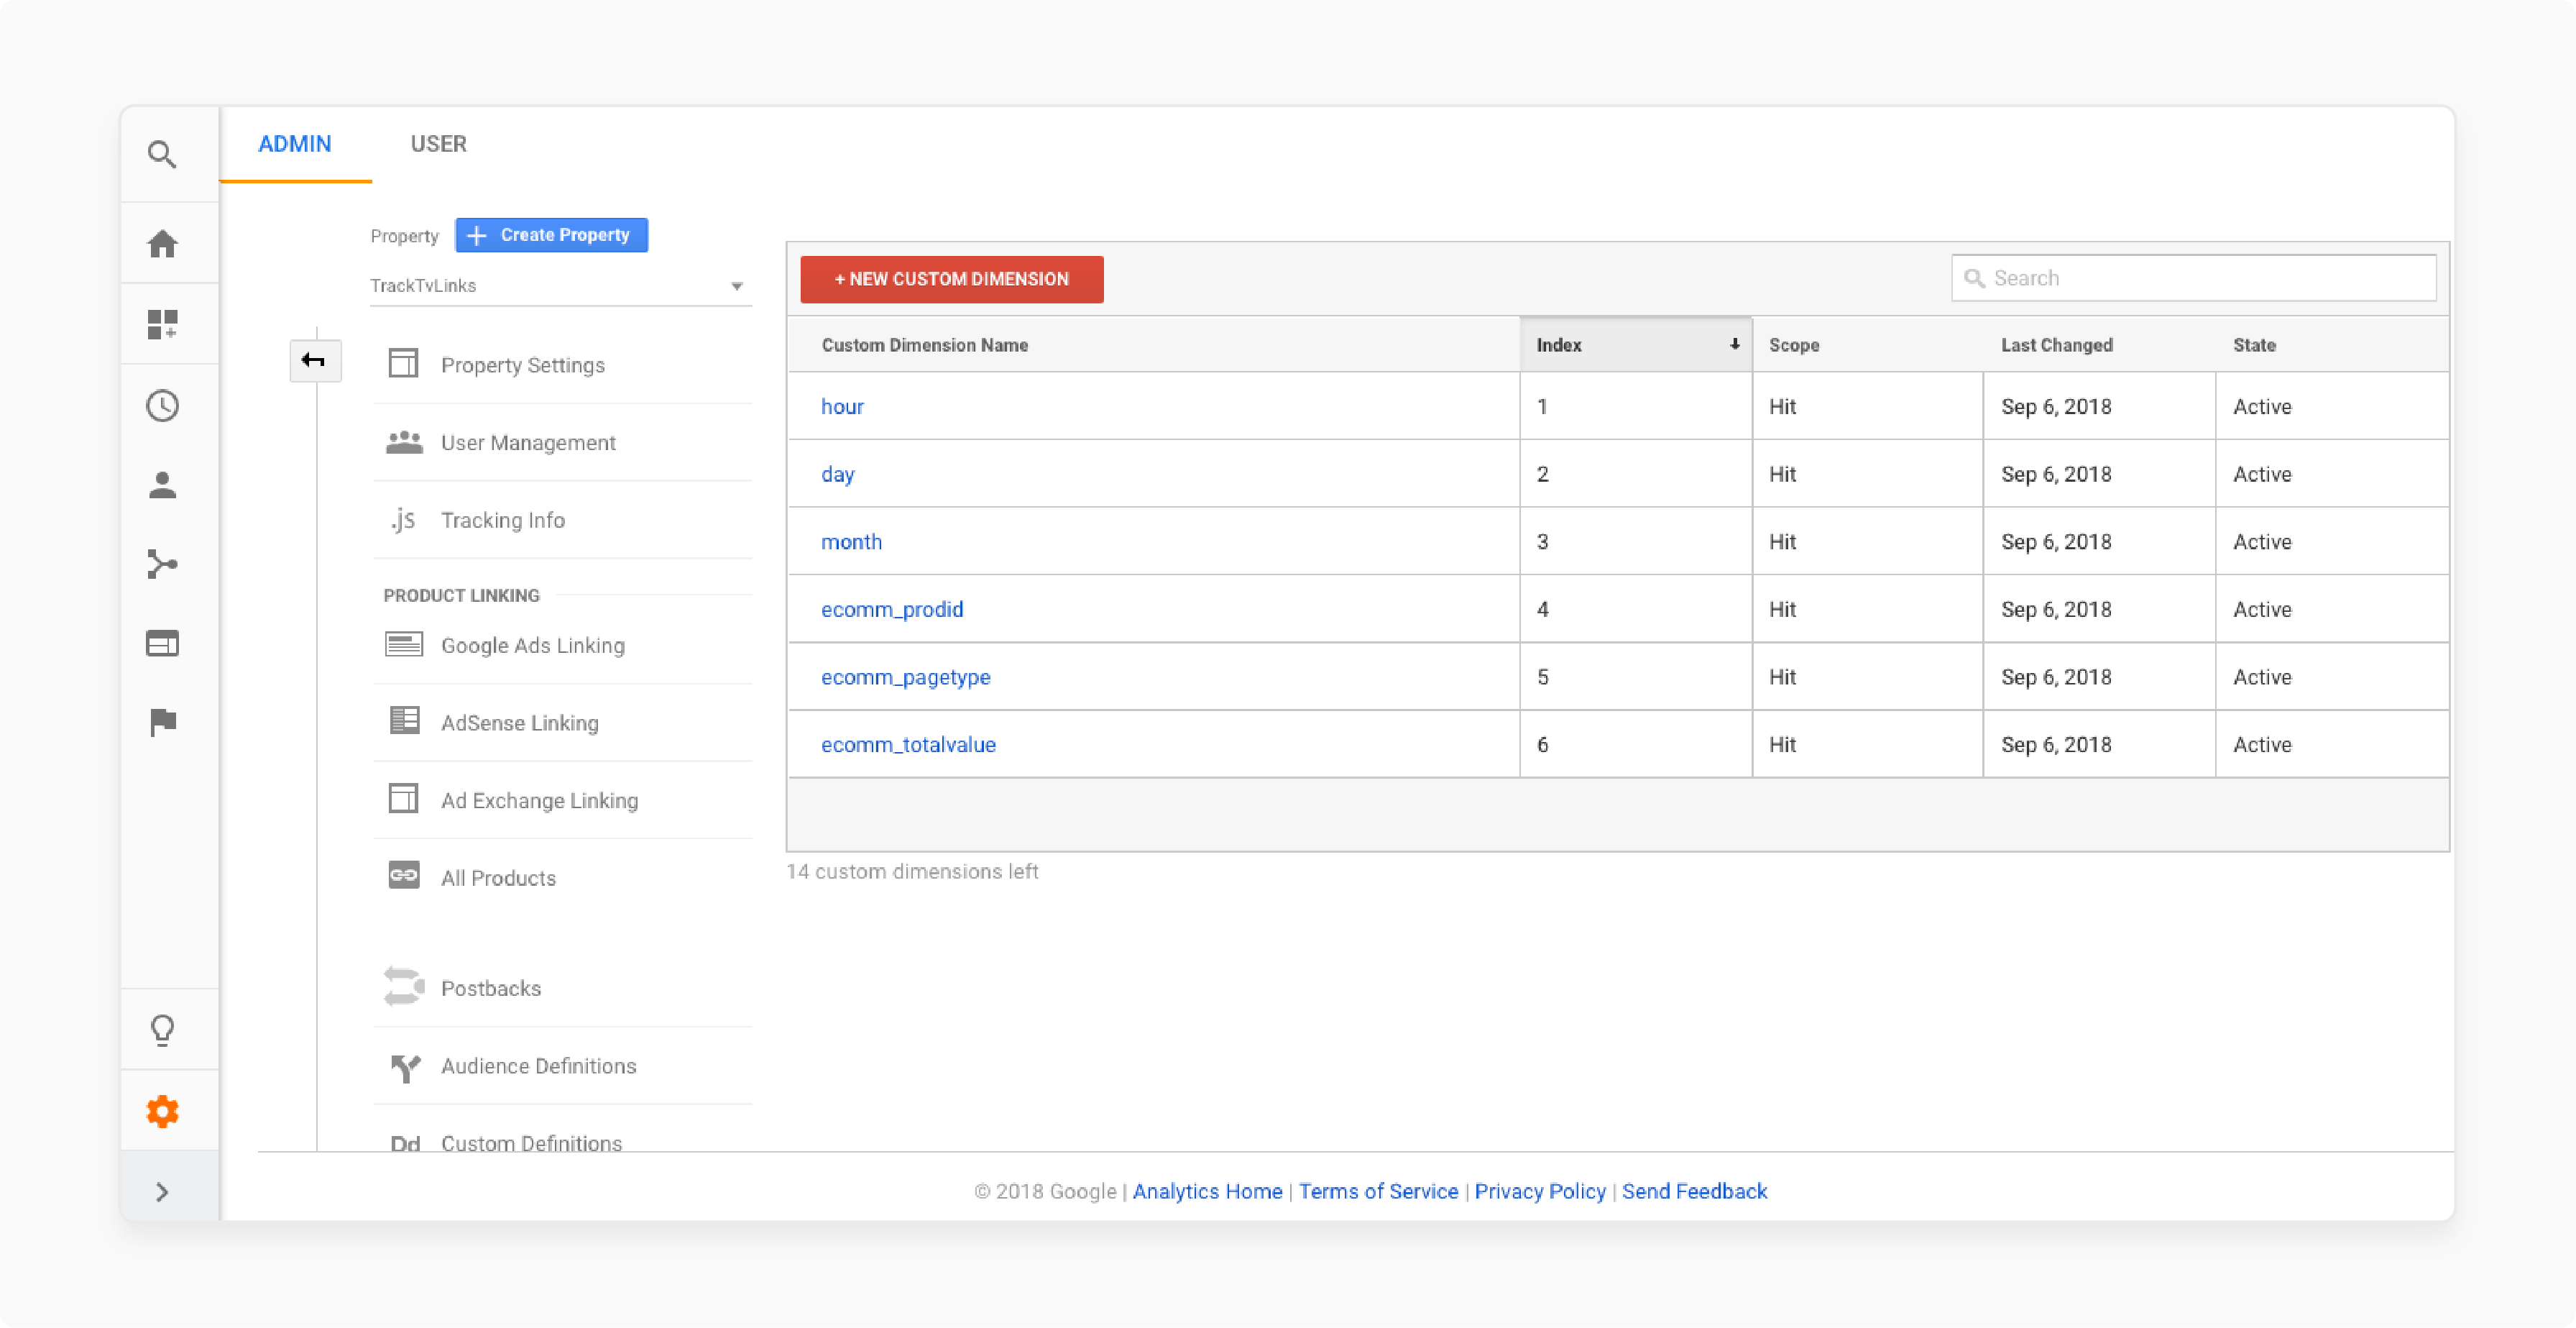Click Privacy Policy footer link
Screen dimensions: 2576x1328
coord(1540,1191)
